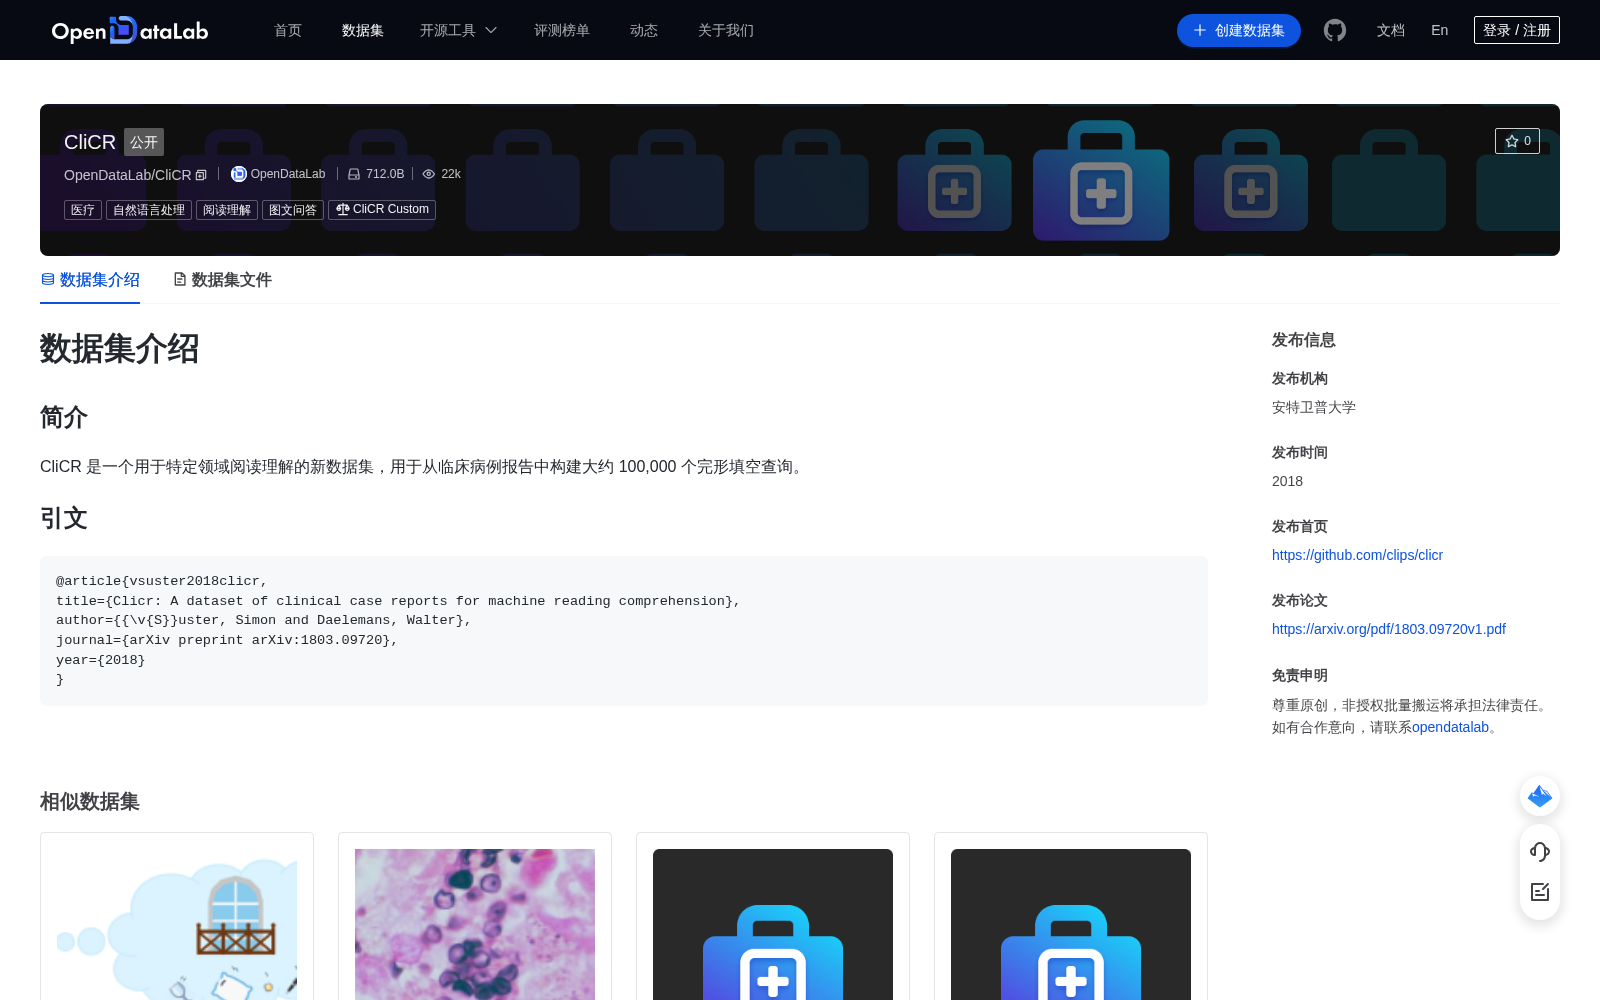Switch language to En
This screenshot has height=1000, width=1600.
click(1440, 30)
